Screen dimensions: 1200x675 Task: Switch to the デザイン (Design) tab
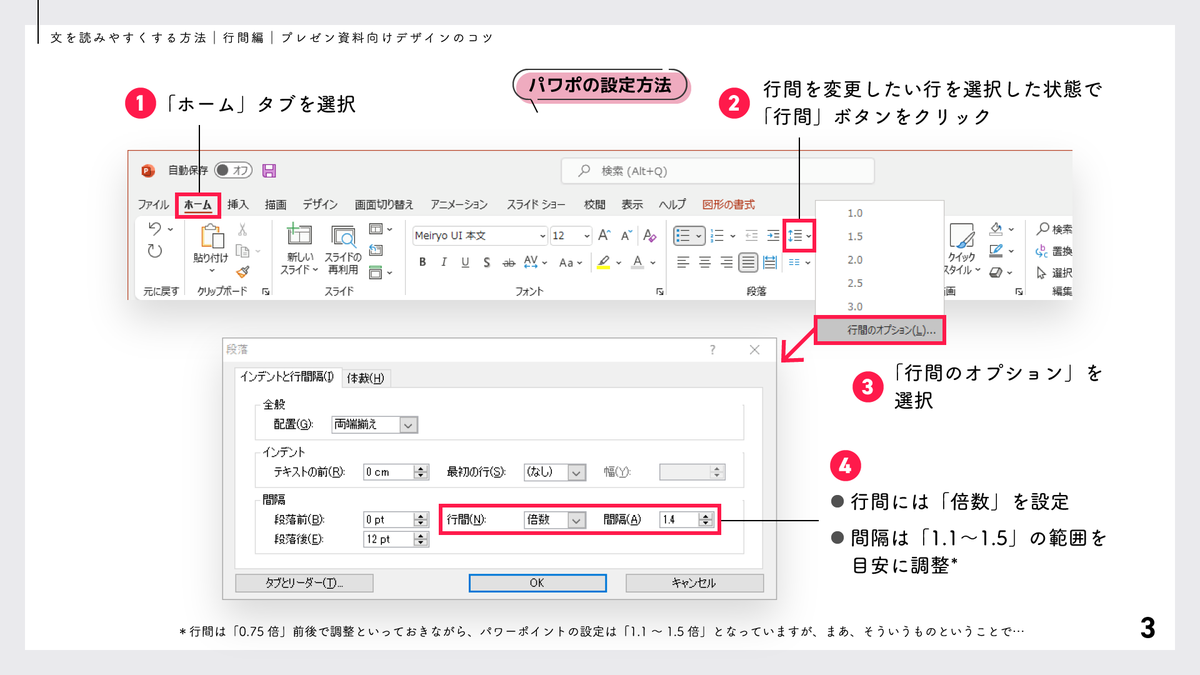click(320, 204)
